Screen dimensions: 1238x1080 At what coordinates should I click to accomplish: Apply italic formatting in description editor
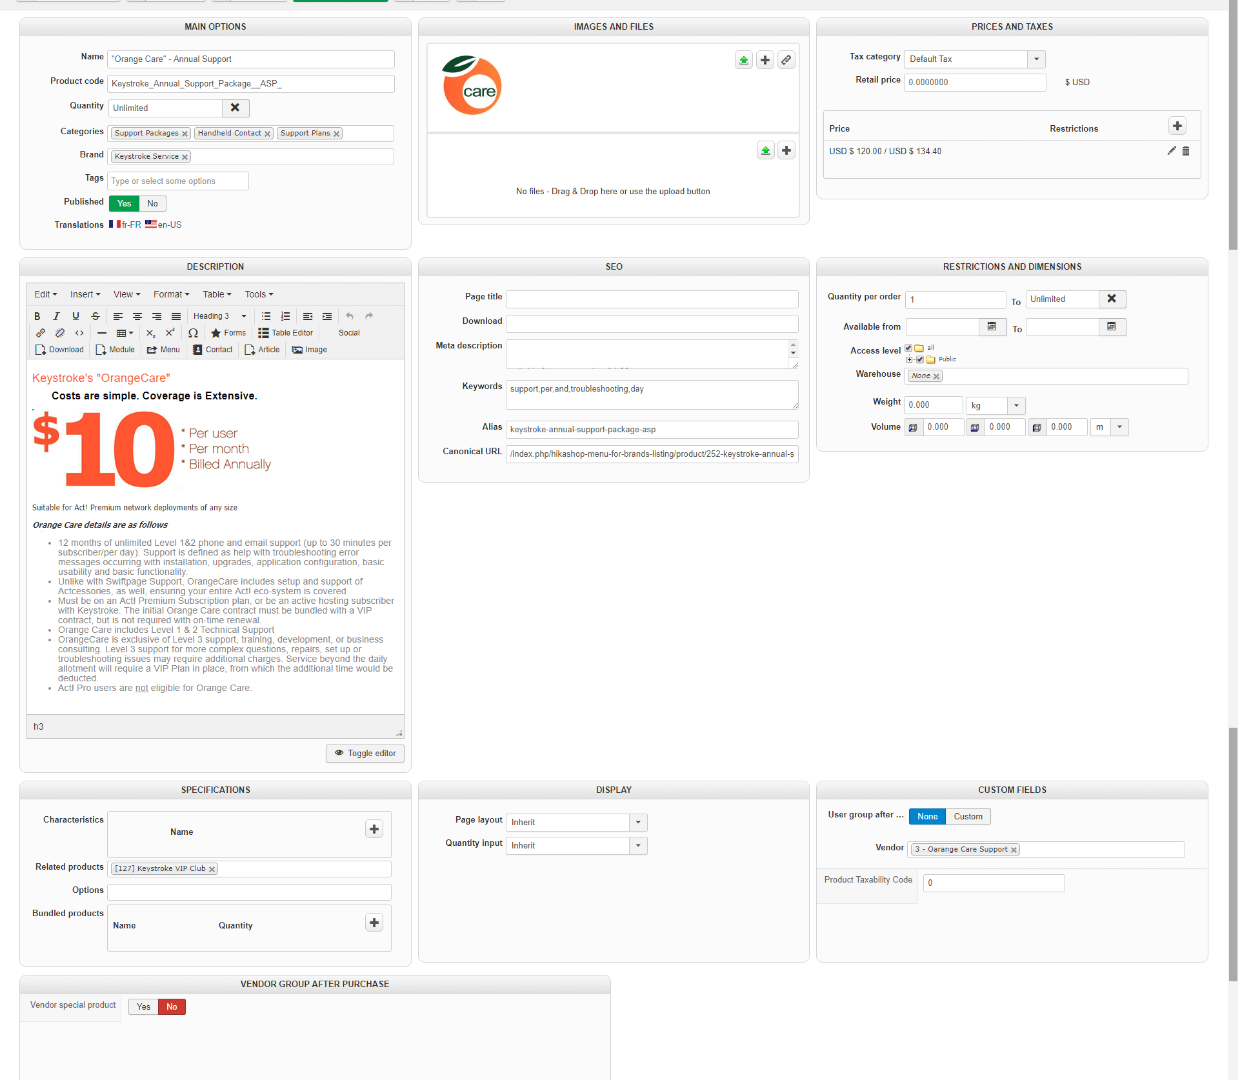pyautogui.click(x=56, y=316)
